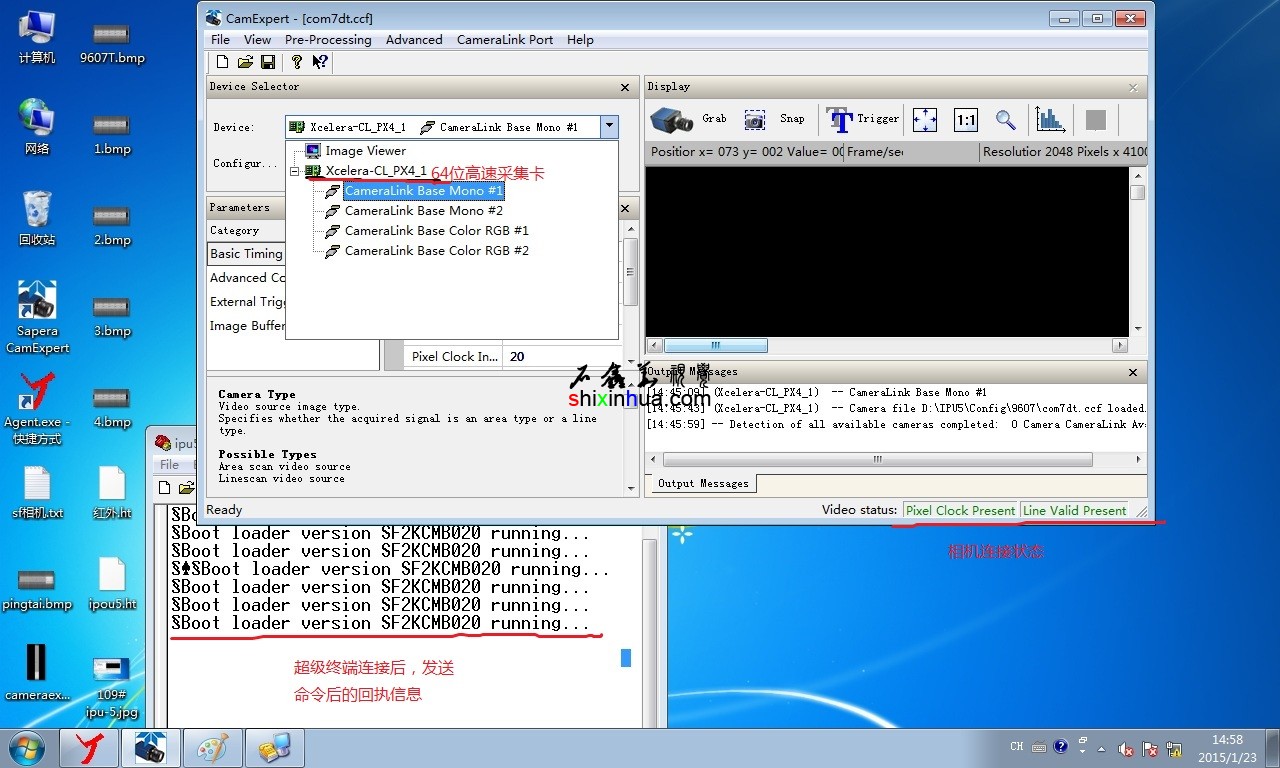Close the Parameters panel
This screenshot has height=768, width=1280.
(625, 208)
